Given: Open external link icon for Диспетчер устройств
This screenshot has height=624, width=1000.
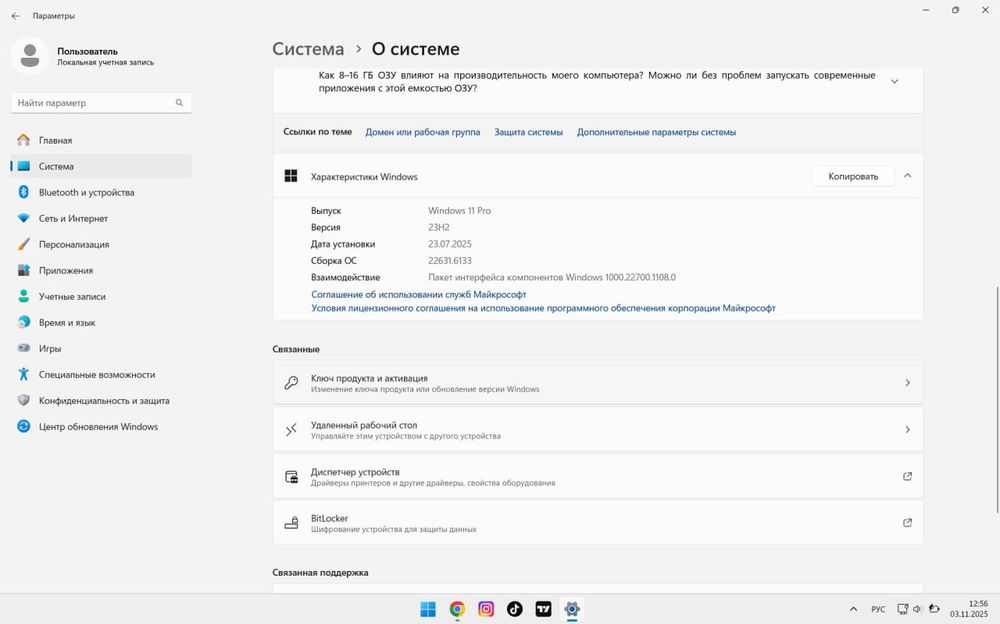Looking at the screenshot, I should [907, 476].
